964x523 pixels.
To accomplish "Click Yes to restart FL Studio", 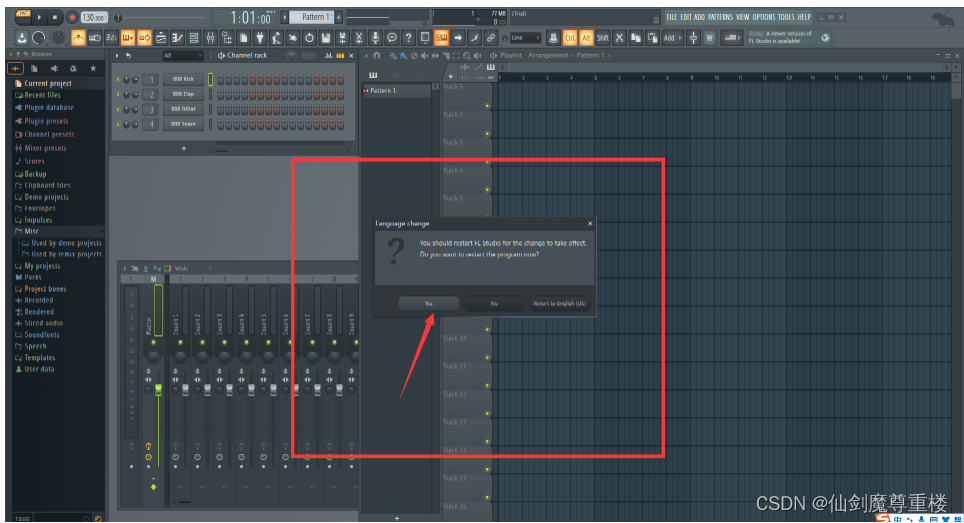I will [429, 304].
